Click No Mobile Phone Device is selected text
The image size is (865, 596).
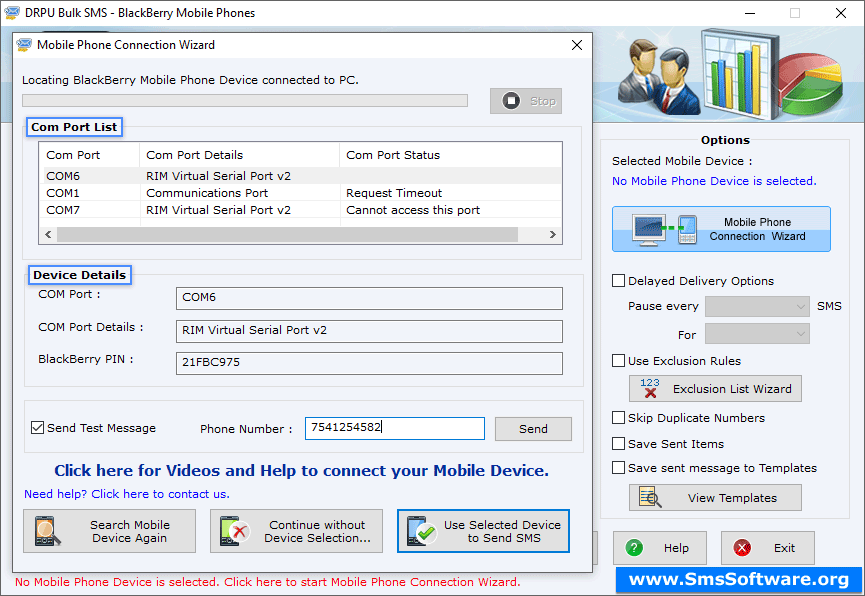pyautogui.click(x=714, y=181)
